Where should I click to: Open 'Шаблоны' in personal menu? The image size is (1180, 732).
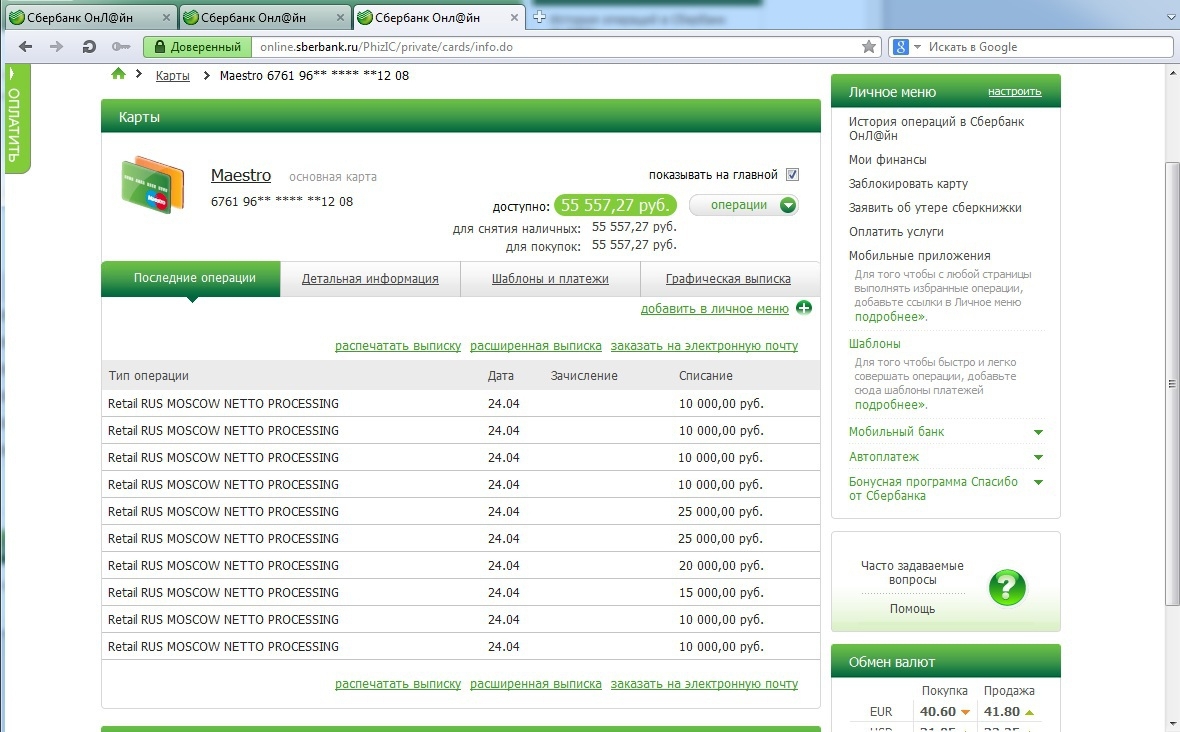pos(874,344)
